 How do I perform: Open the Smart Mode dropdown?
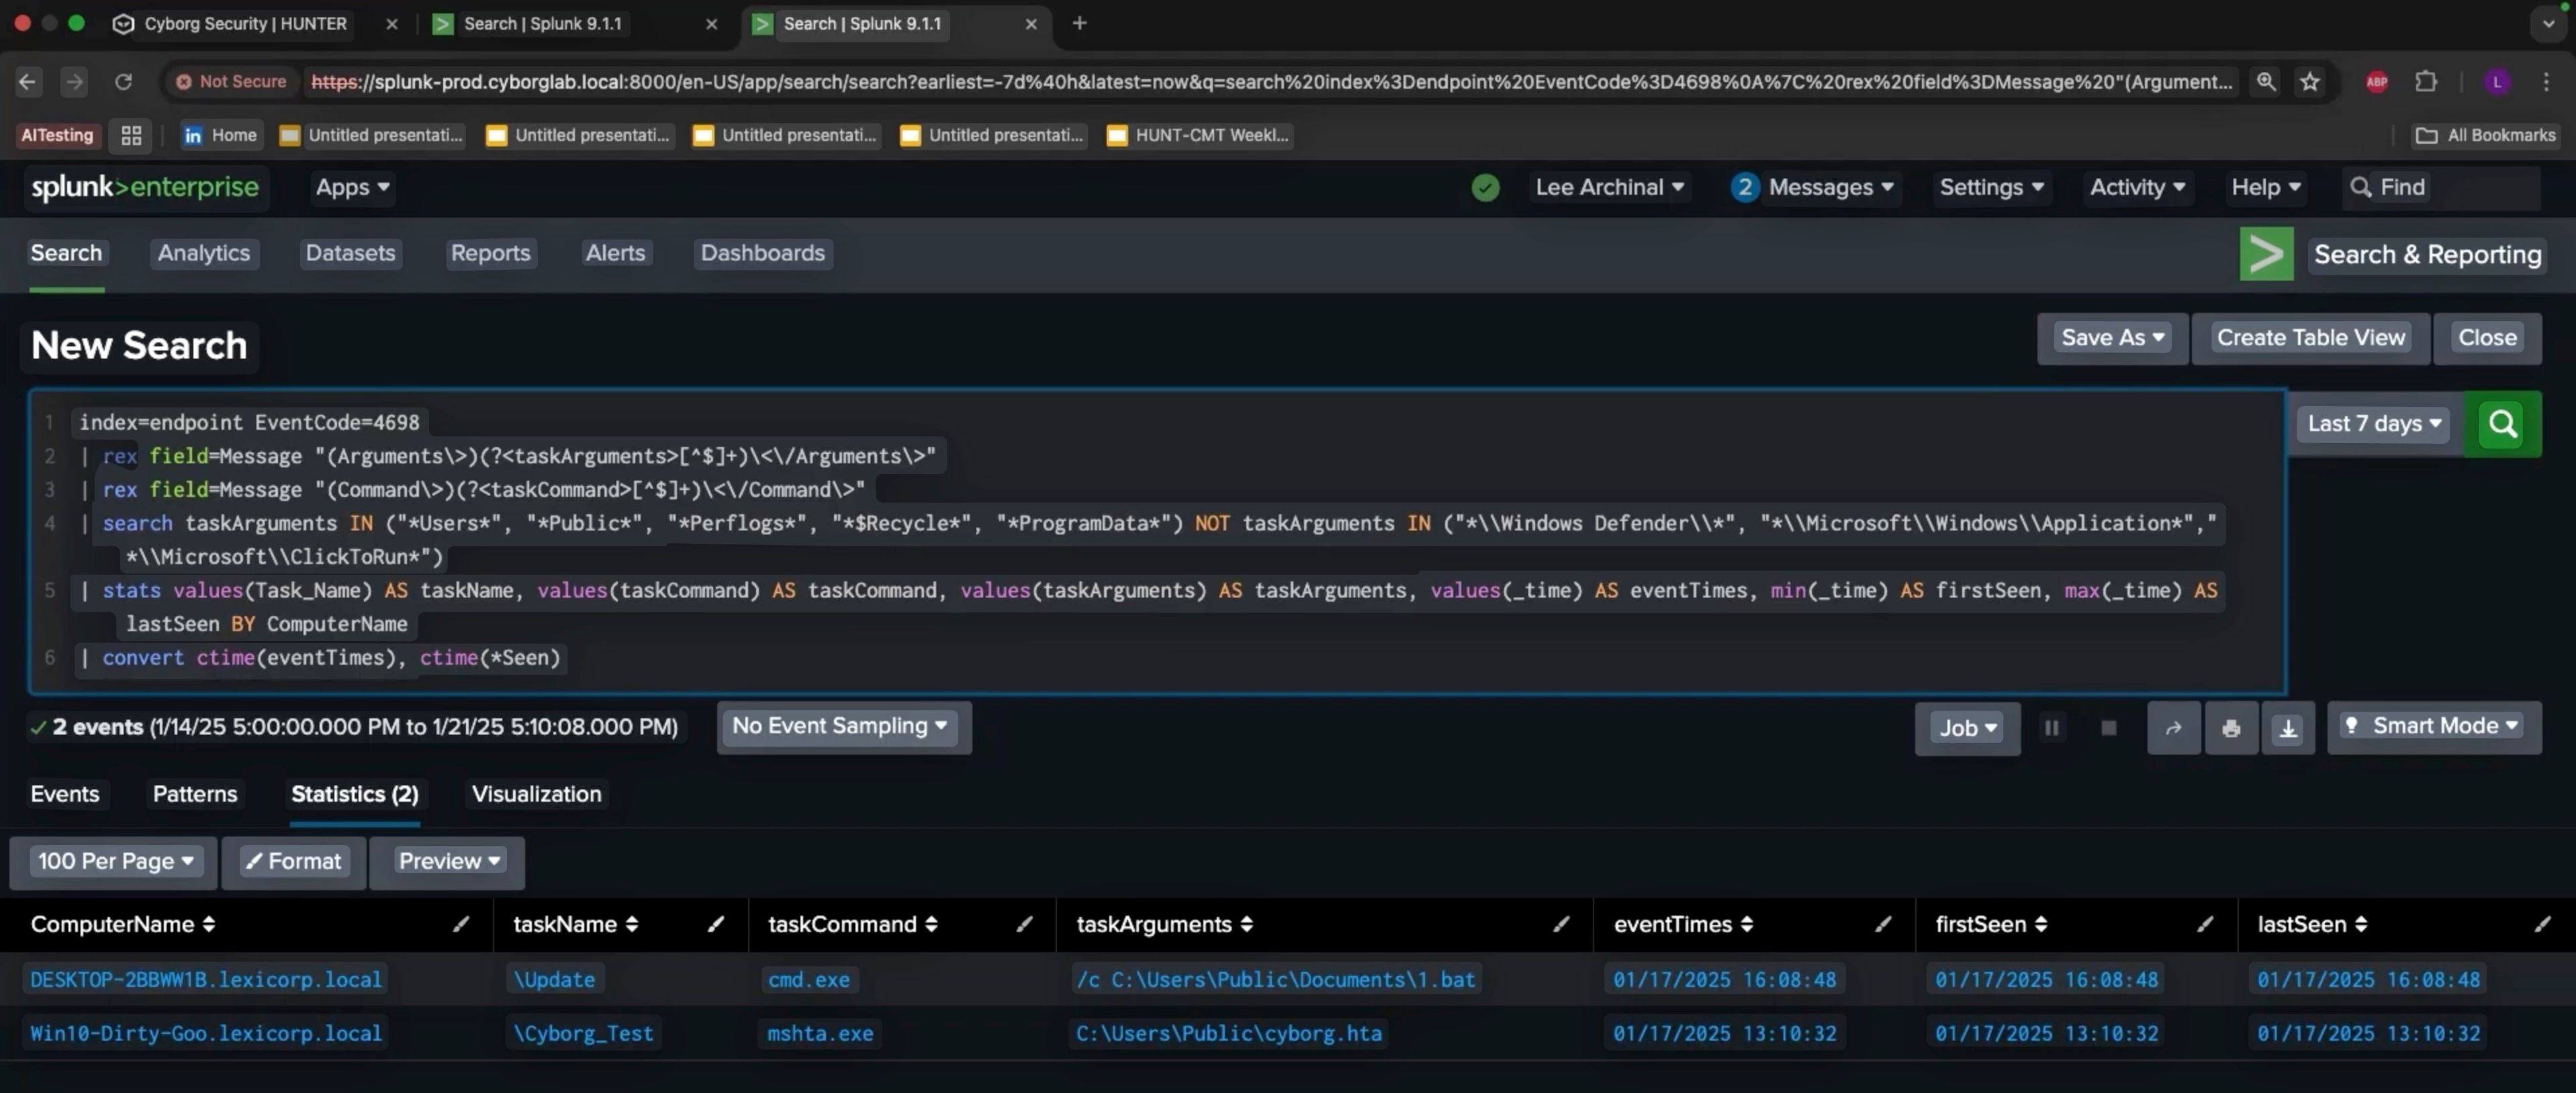(2434, 727)
